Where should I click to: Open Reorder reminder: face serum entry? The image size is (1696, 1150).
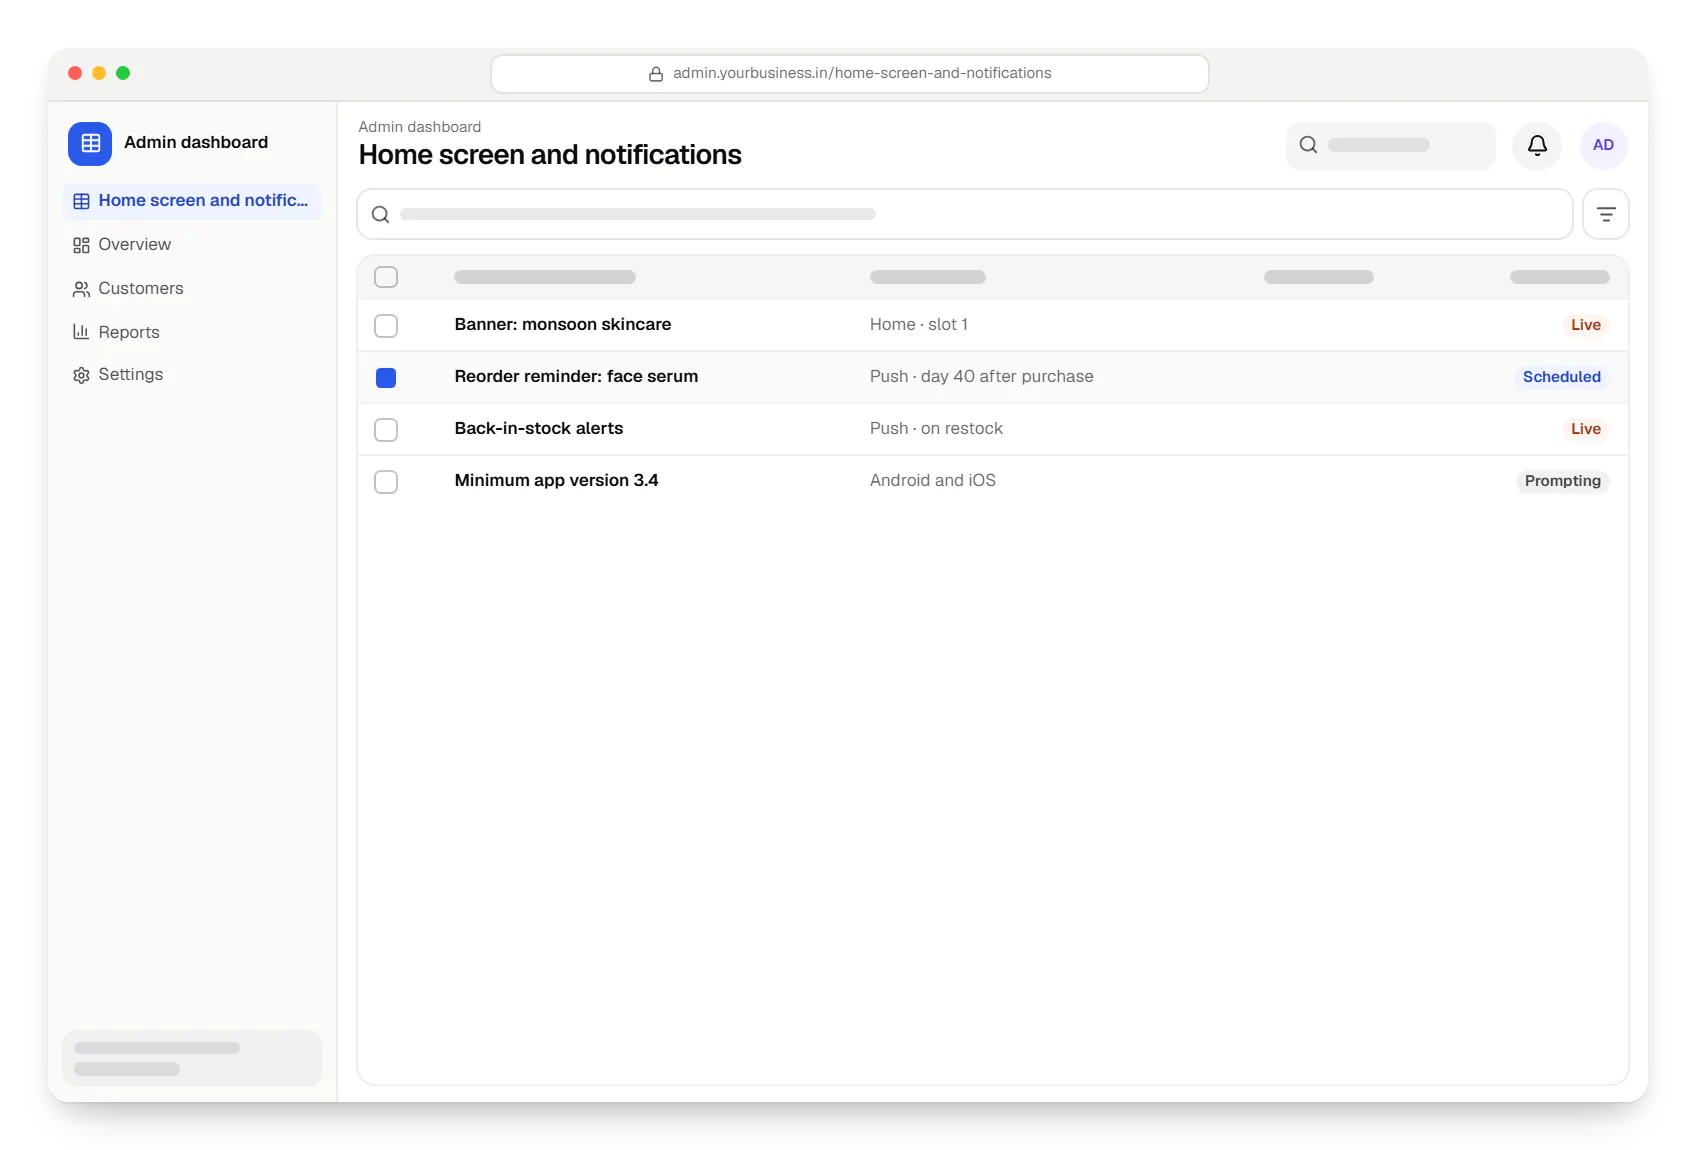coord(576,377)
